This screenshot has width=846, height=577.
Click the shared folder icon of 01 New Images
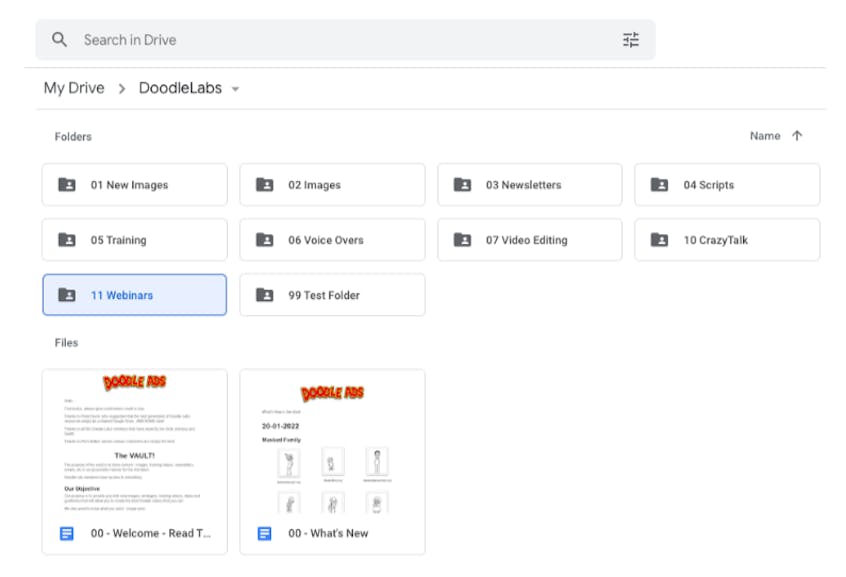[x=67, y=185]
